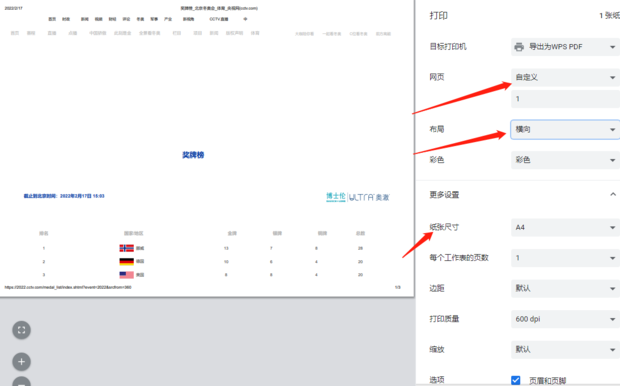620x386 pixels.
Task: Open the 彩色 color mode dropdown
Action: click(565, 160)
